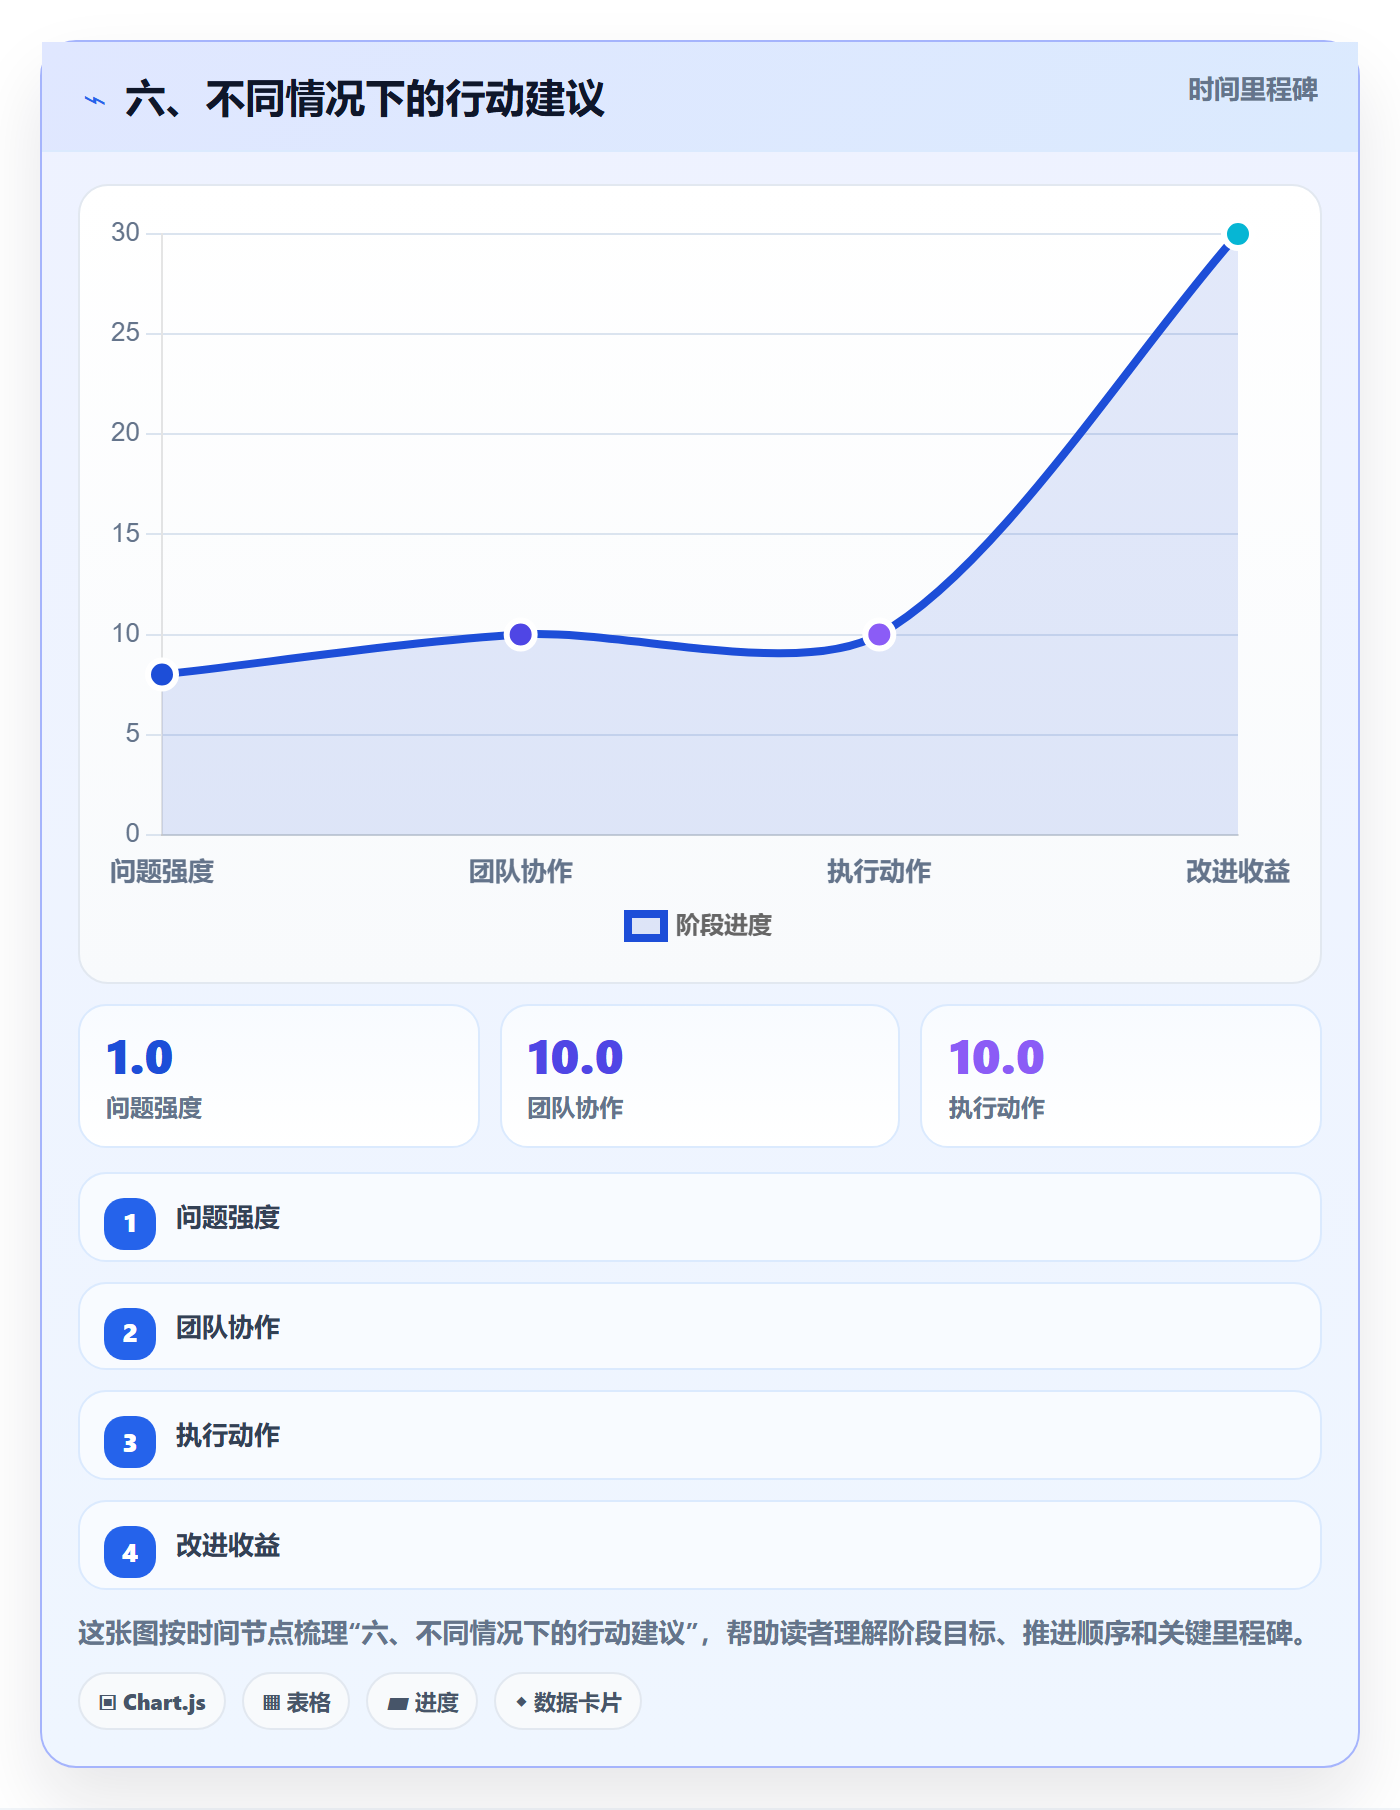The height and width of the screenshot is (1810, 1400).
Task: Click the 六、不同情况下的行动建议 heading
Action: click(365, 99)
